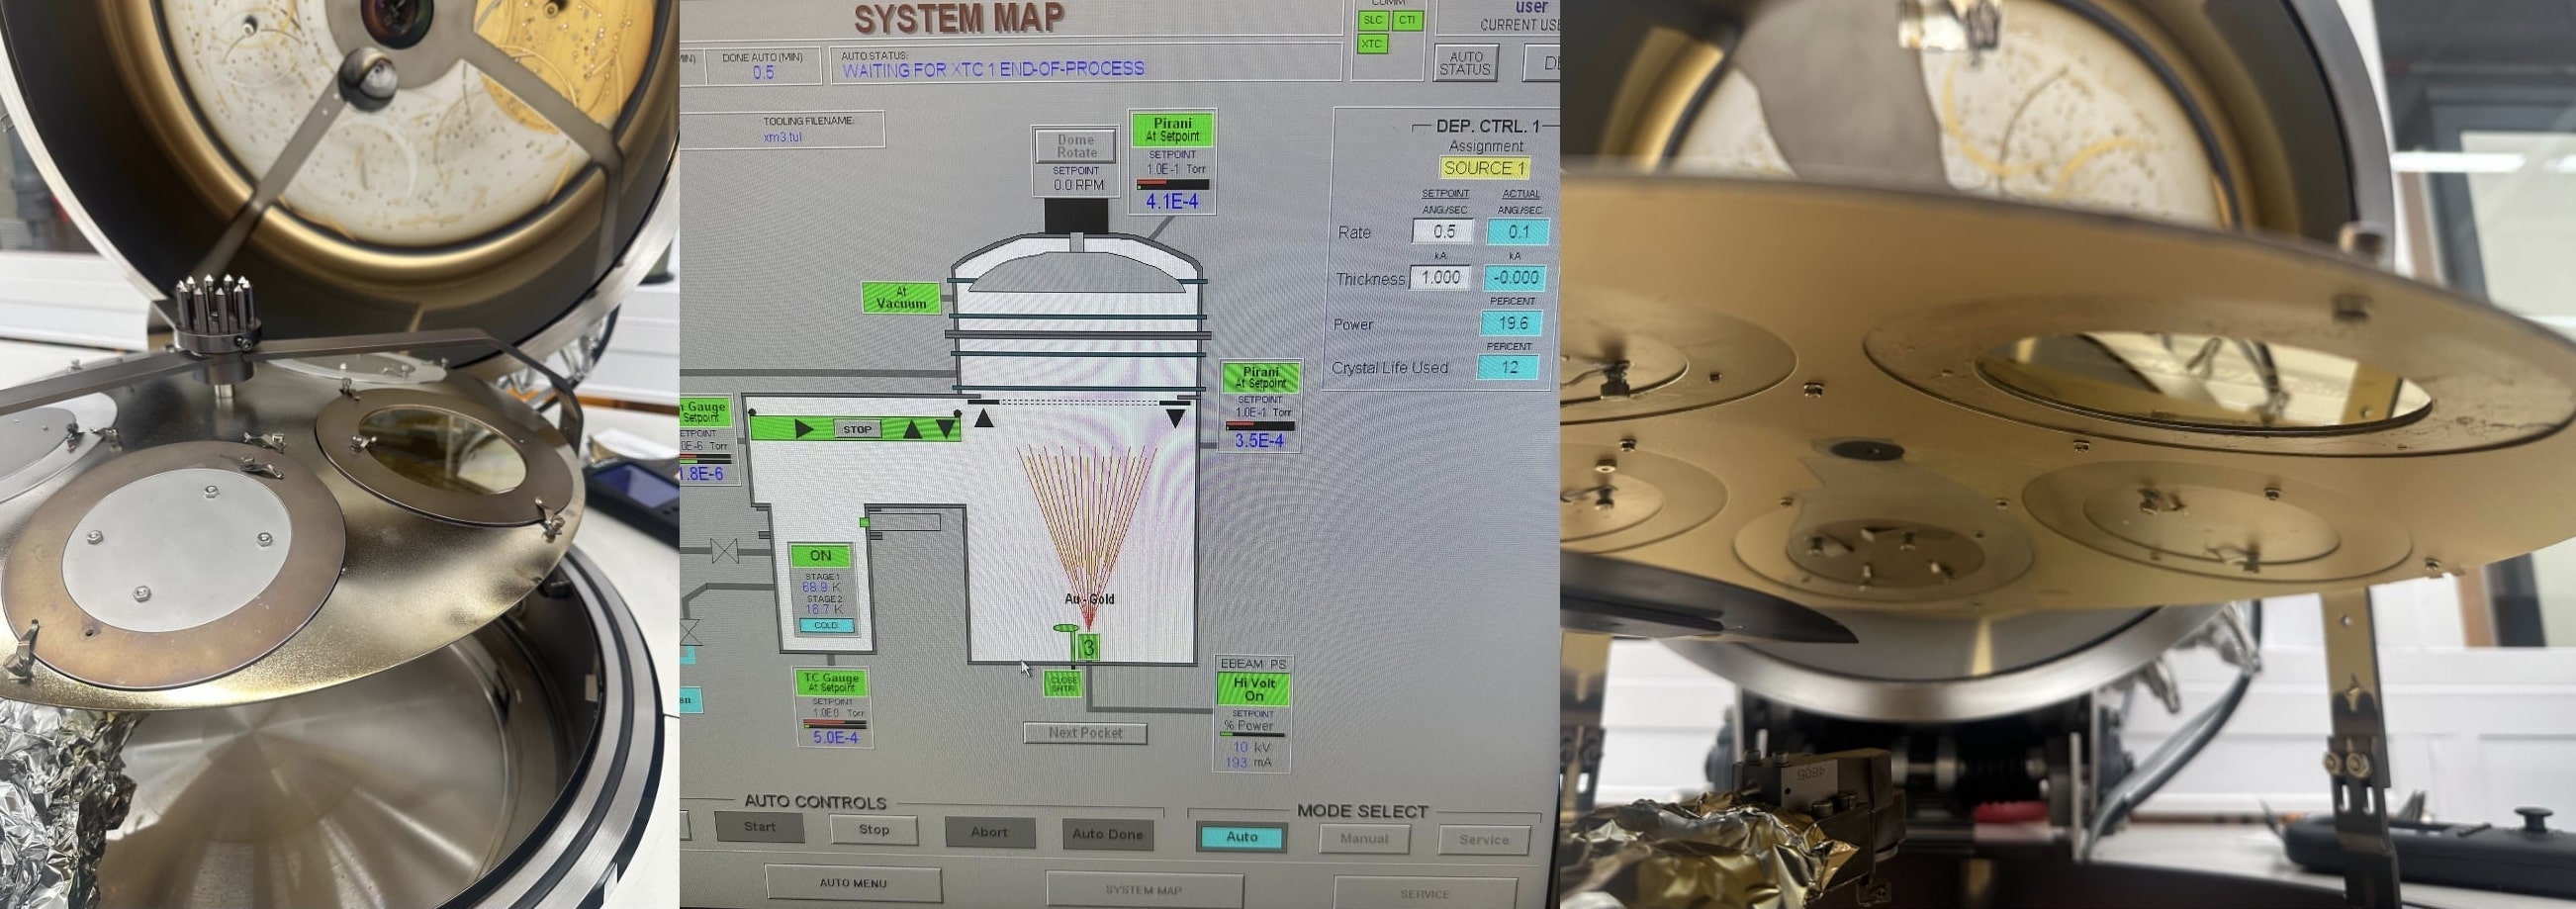This screenshot has width=2576, height=909.
Task: Open the SYSTEM MAP screen tab
Action: point(1143,889)
